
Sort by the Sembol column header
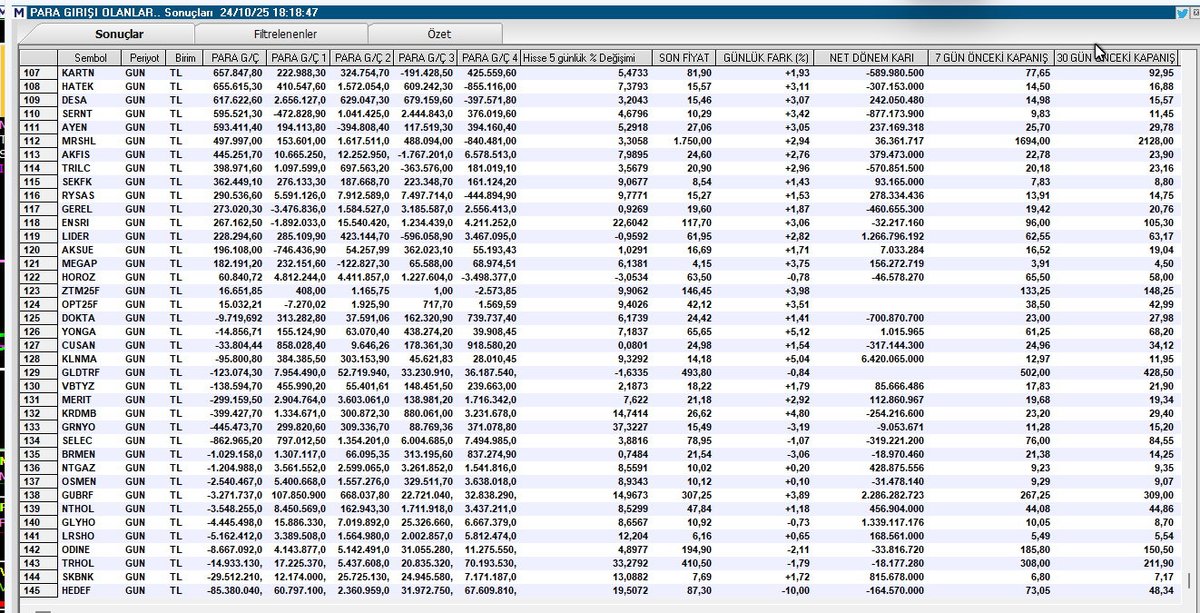tap(88, 58)
